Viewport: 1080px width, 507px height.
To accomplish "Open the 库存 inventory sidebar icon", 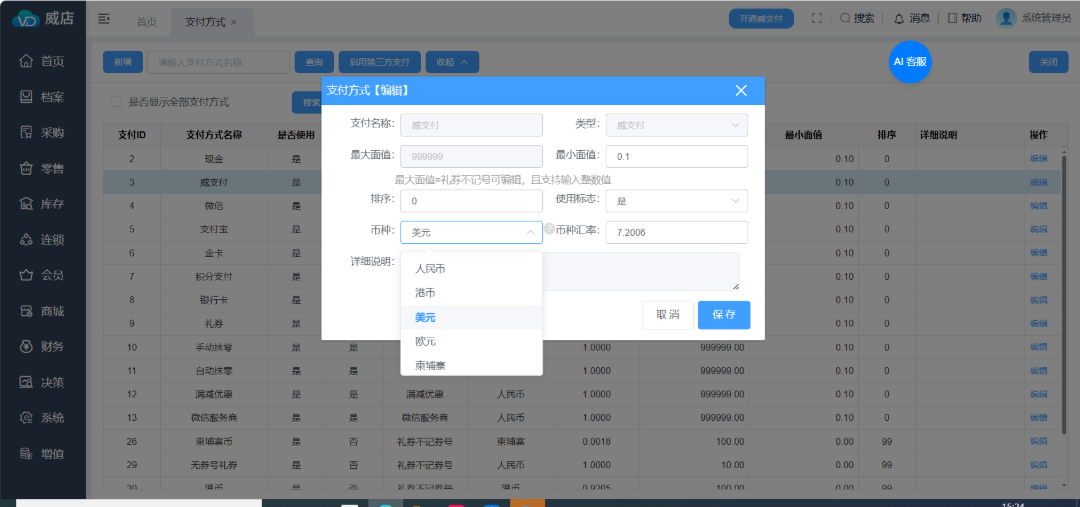I will point(27,204).
